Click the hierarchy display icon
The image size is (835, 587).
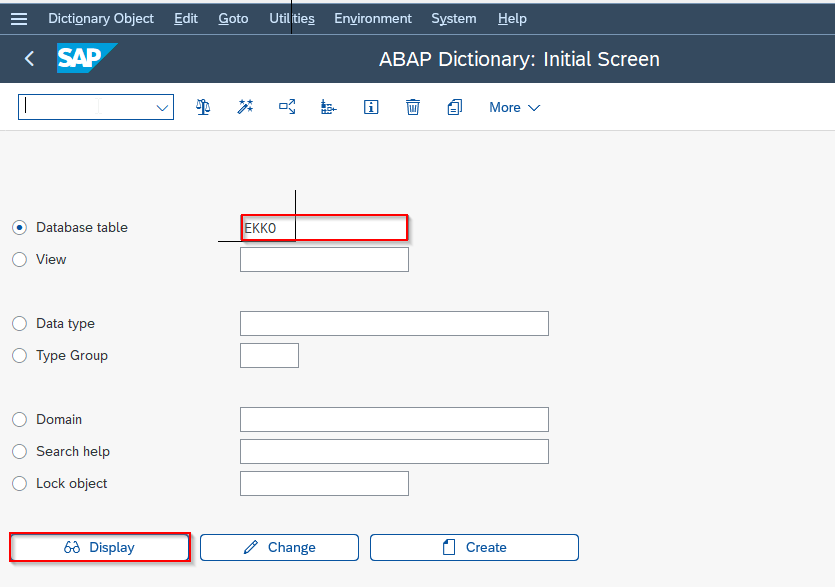329,107
